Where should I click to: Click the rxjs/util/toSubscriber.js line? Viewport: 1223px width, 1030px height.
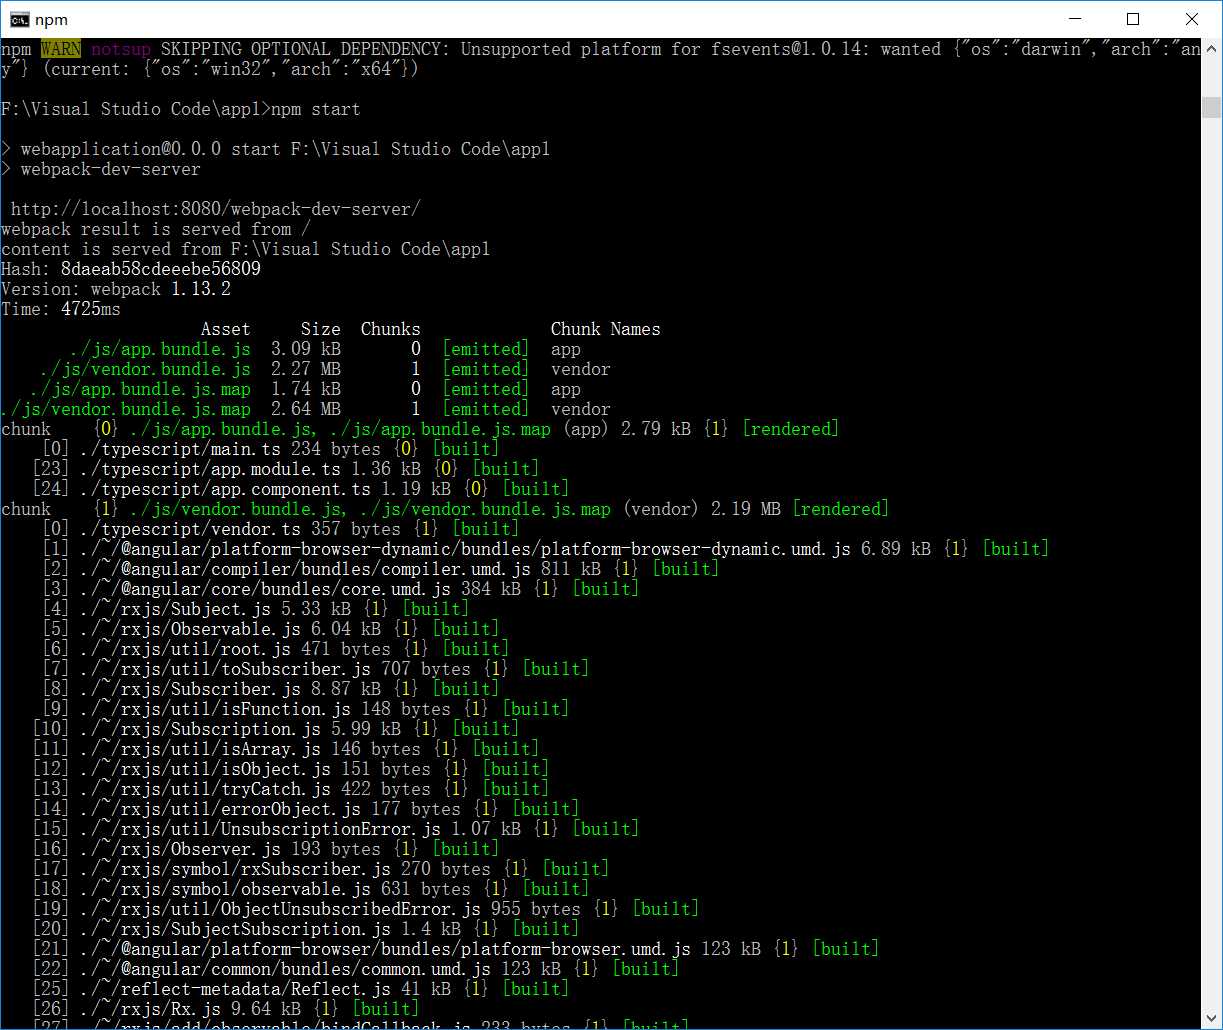coord(315,669)
